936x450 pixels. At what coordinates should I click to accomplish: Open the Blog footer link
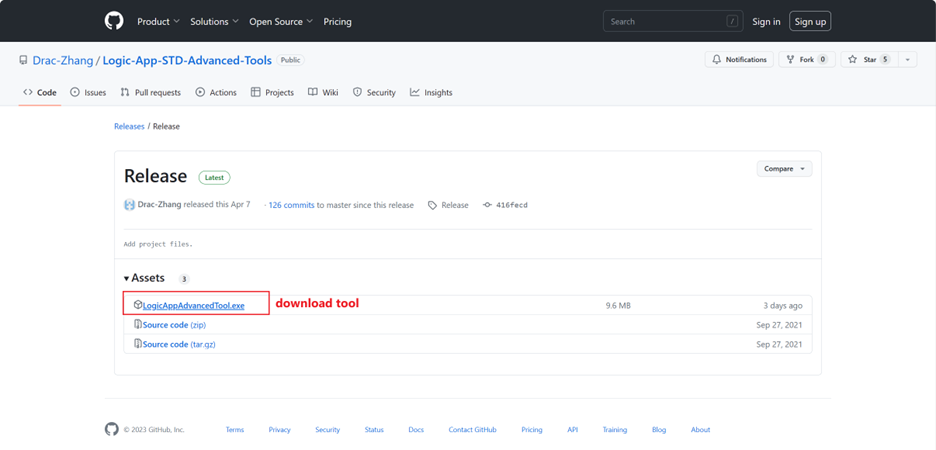pyautogui.click(x=659, y=430)
